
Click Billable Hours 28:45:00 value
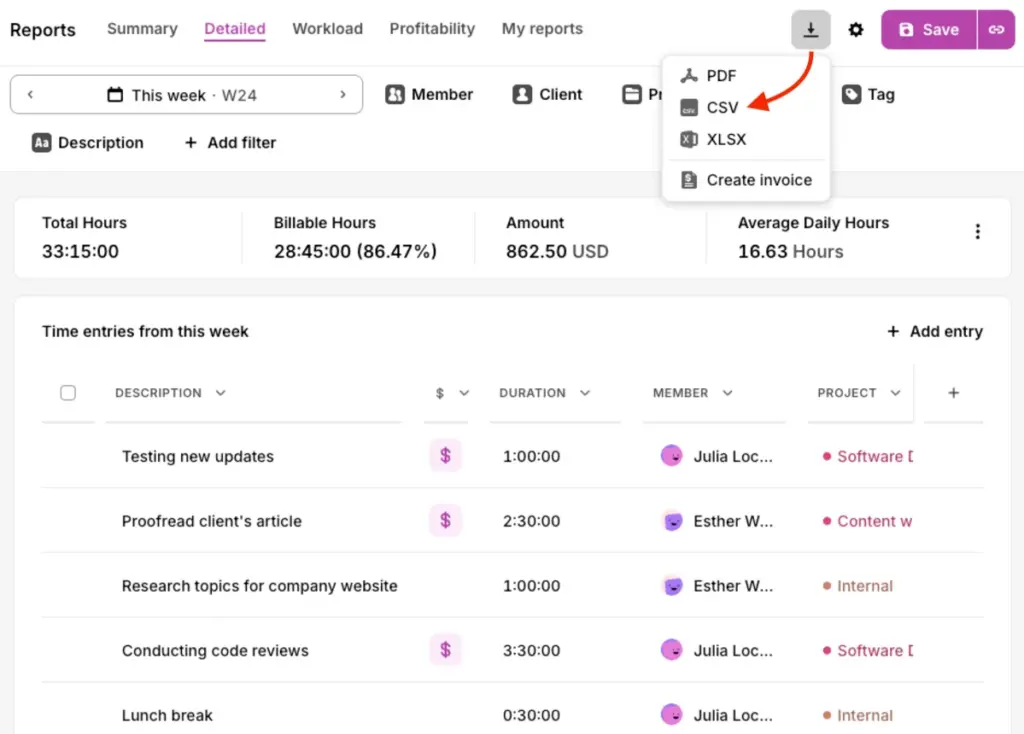tap(355, 251)
